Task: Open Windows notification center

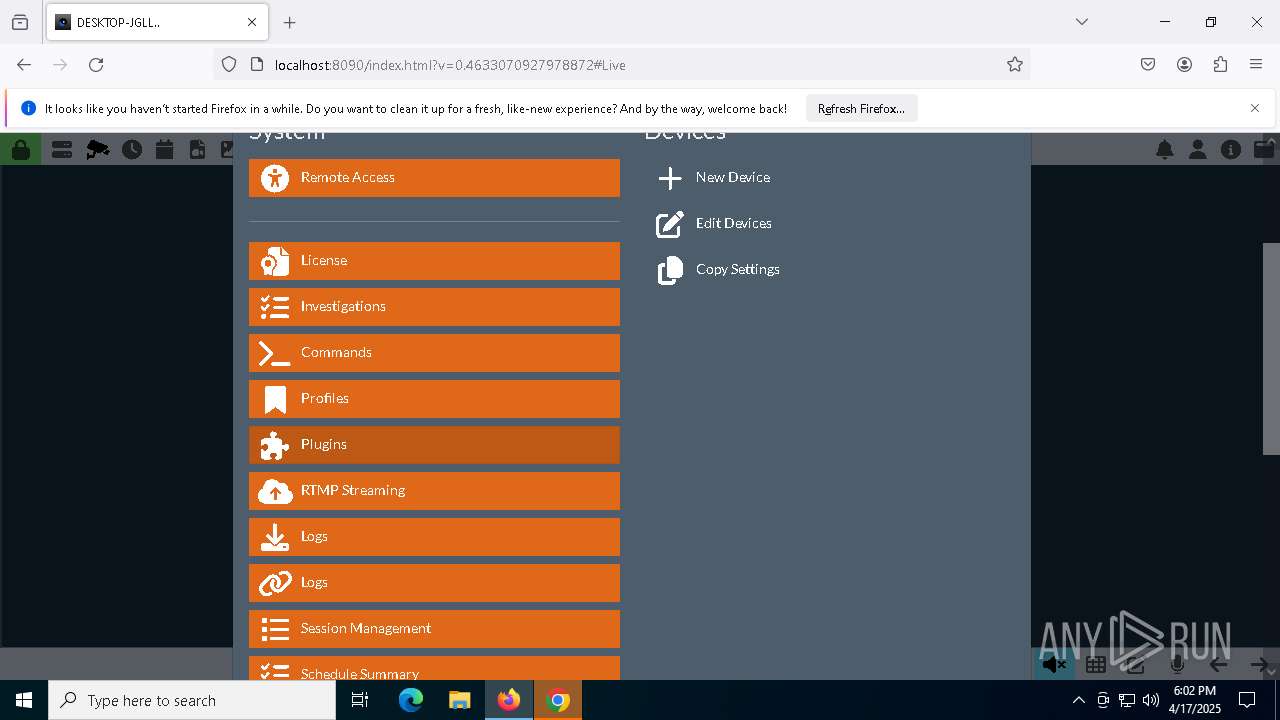Action: [x=1247, y=700]
